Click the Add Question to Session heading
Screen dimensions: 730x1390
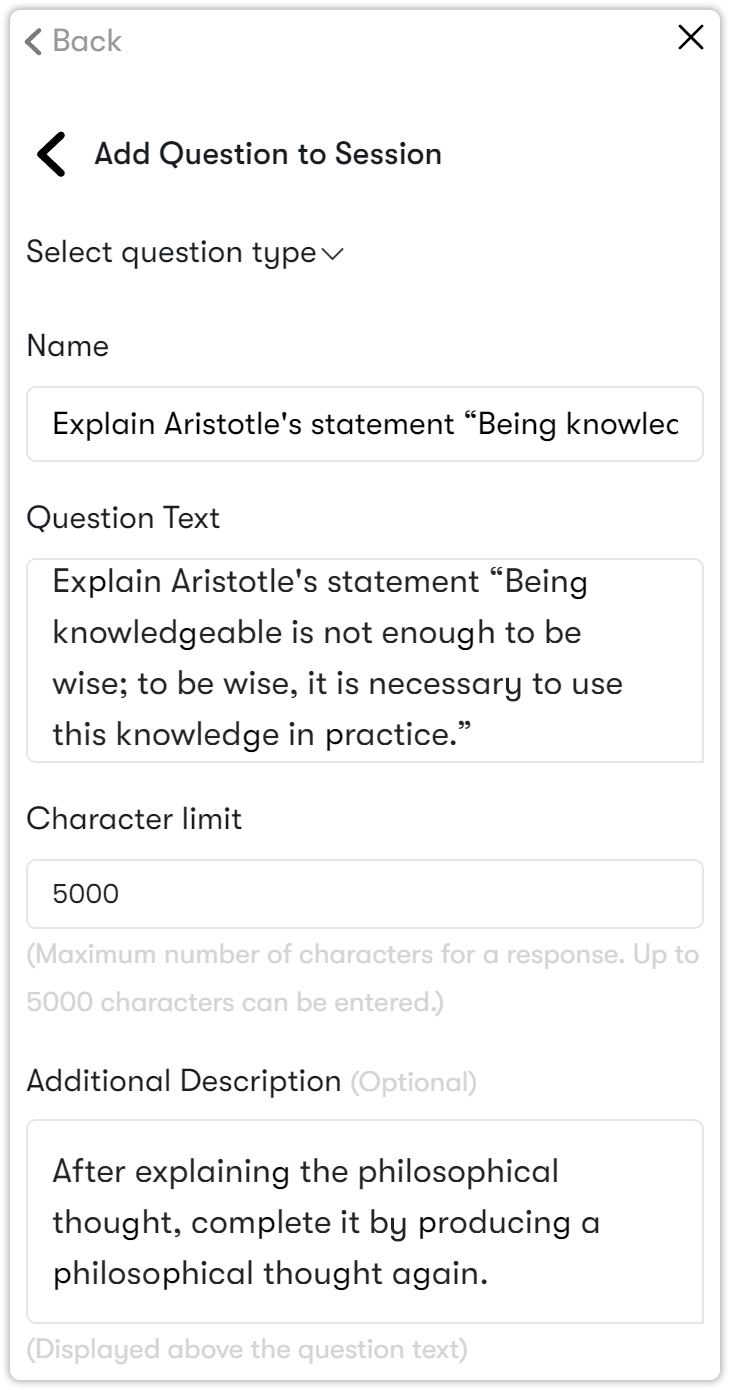point(267,154)
